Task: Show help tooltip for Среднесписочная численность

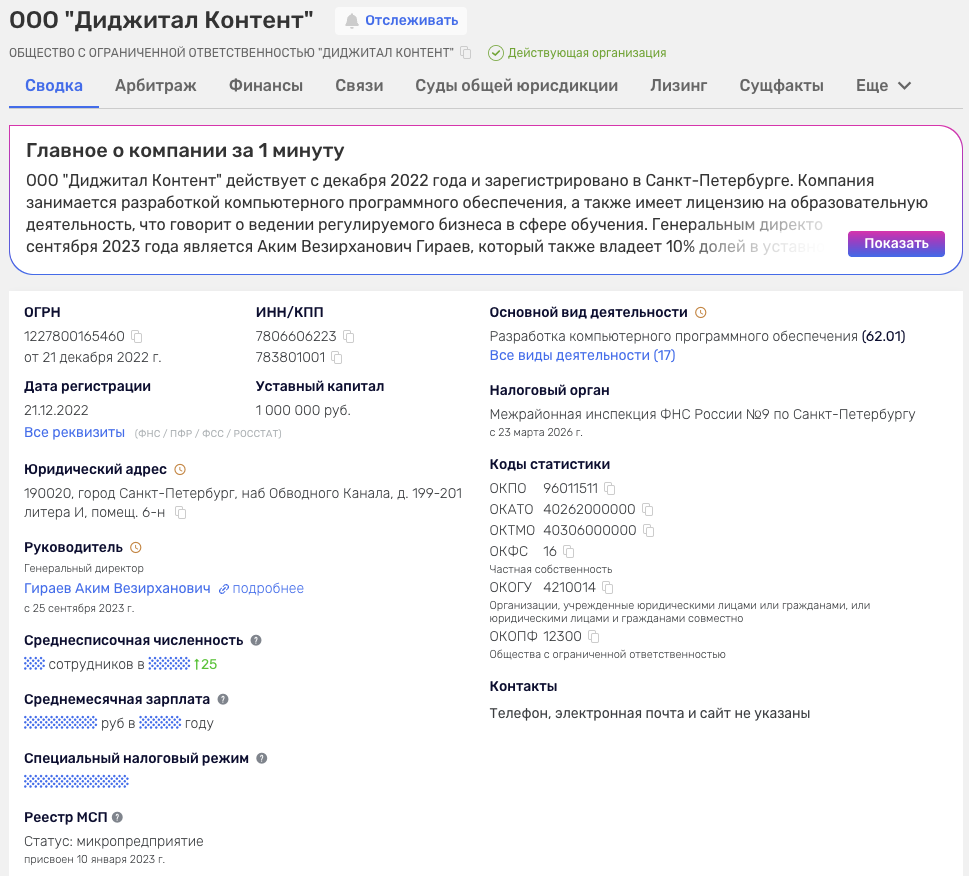Action: [x=256, y=640]
